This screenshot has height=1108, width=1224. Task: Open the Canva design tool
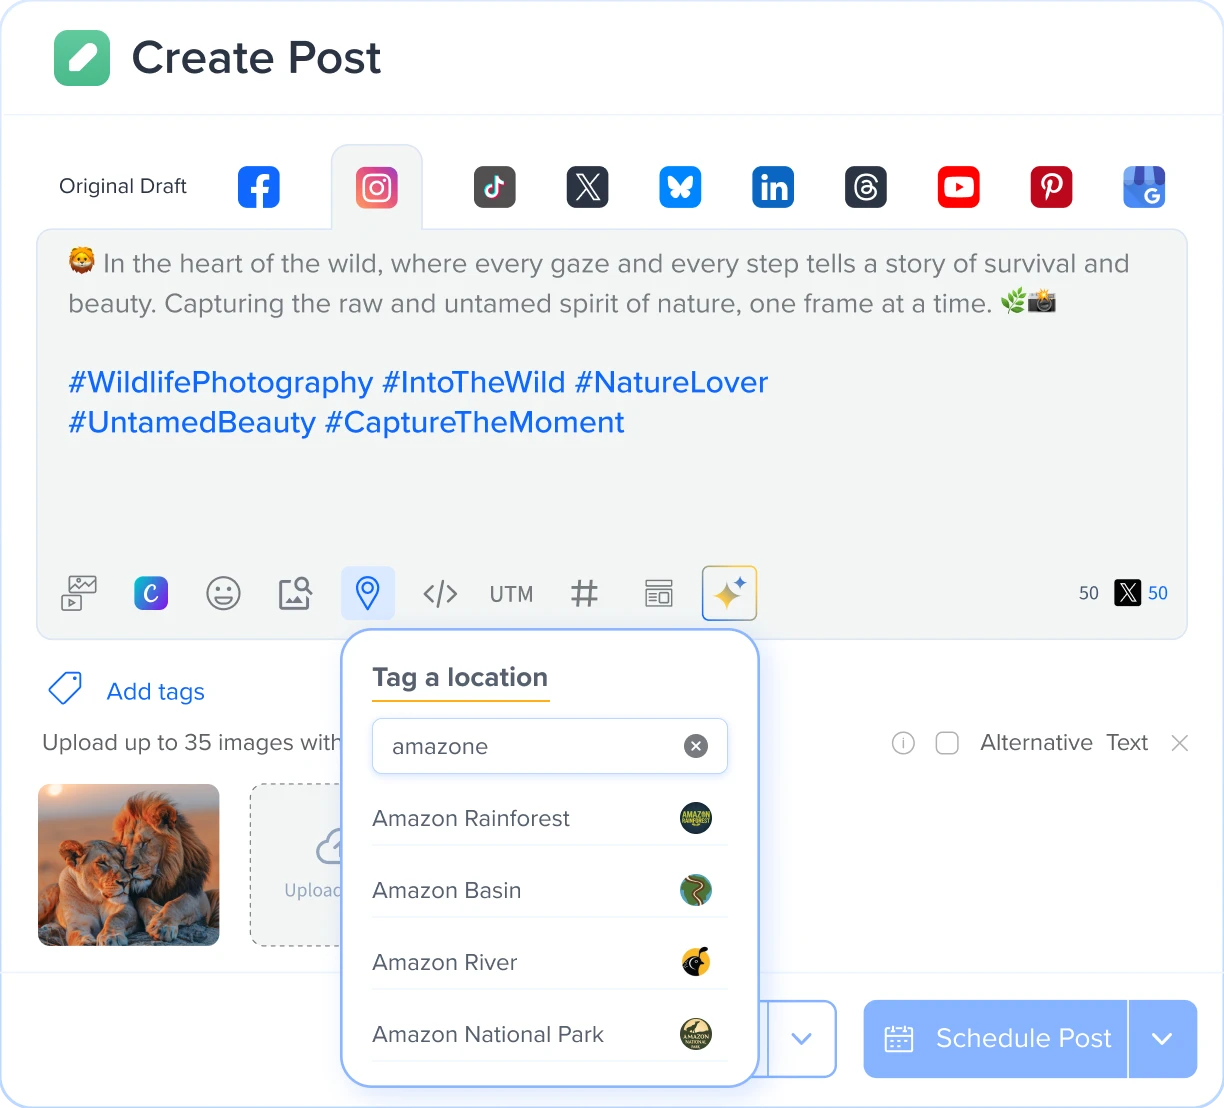[x=151, y=593]
